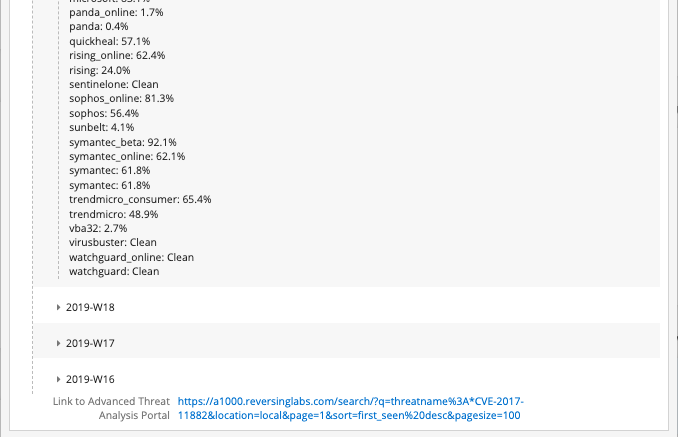This screenshot has height=437, width=678.
Task: Select the rising: 24.0% entry
Action: pos(100,71)
